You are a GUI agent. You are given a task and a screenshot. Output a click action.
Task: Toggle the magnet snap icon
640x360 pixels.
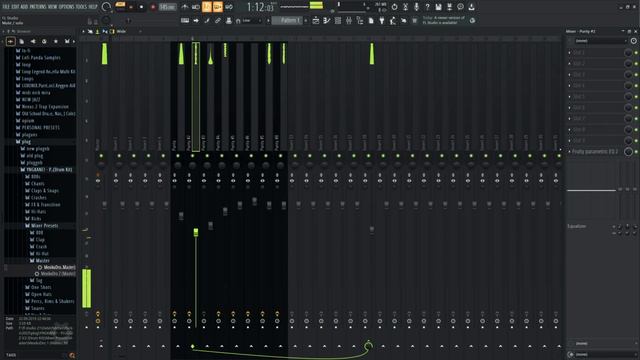click(238, 20)
